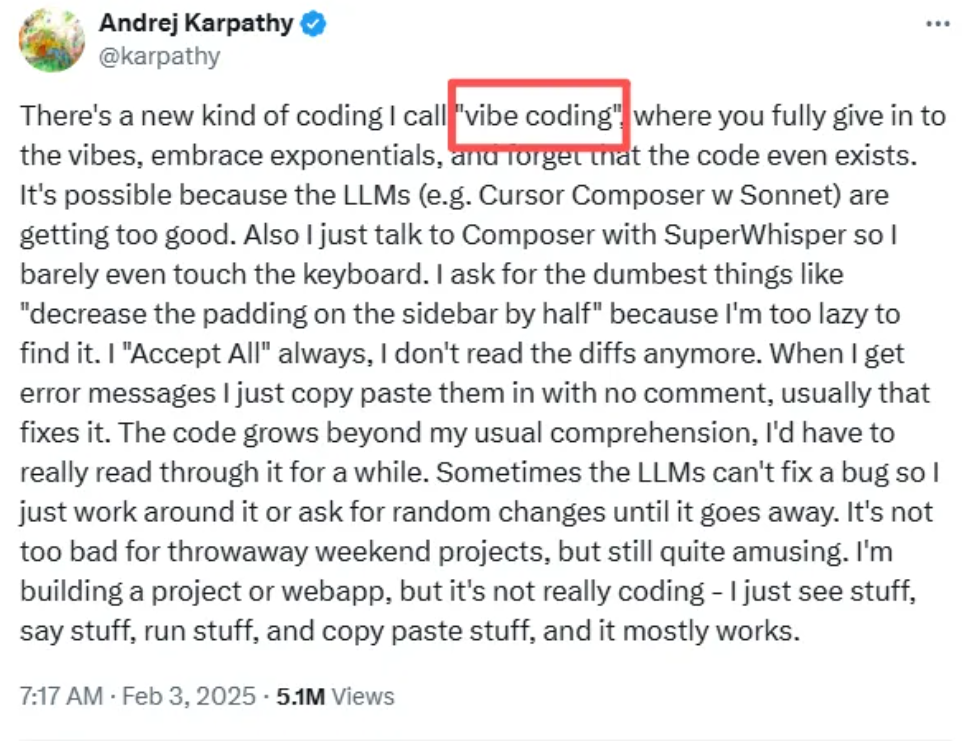Screen dimensions: 972x741
Task: Click the blue verified badge
Action: pyautogui.click(x=314, y=25)
